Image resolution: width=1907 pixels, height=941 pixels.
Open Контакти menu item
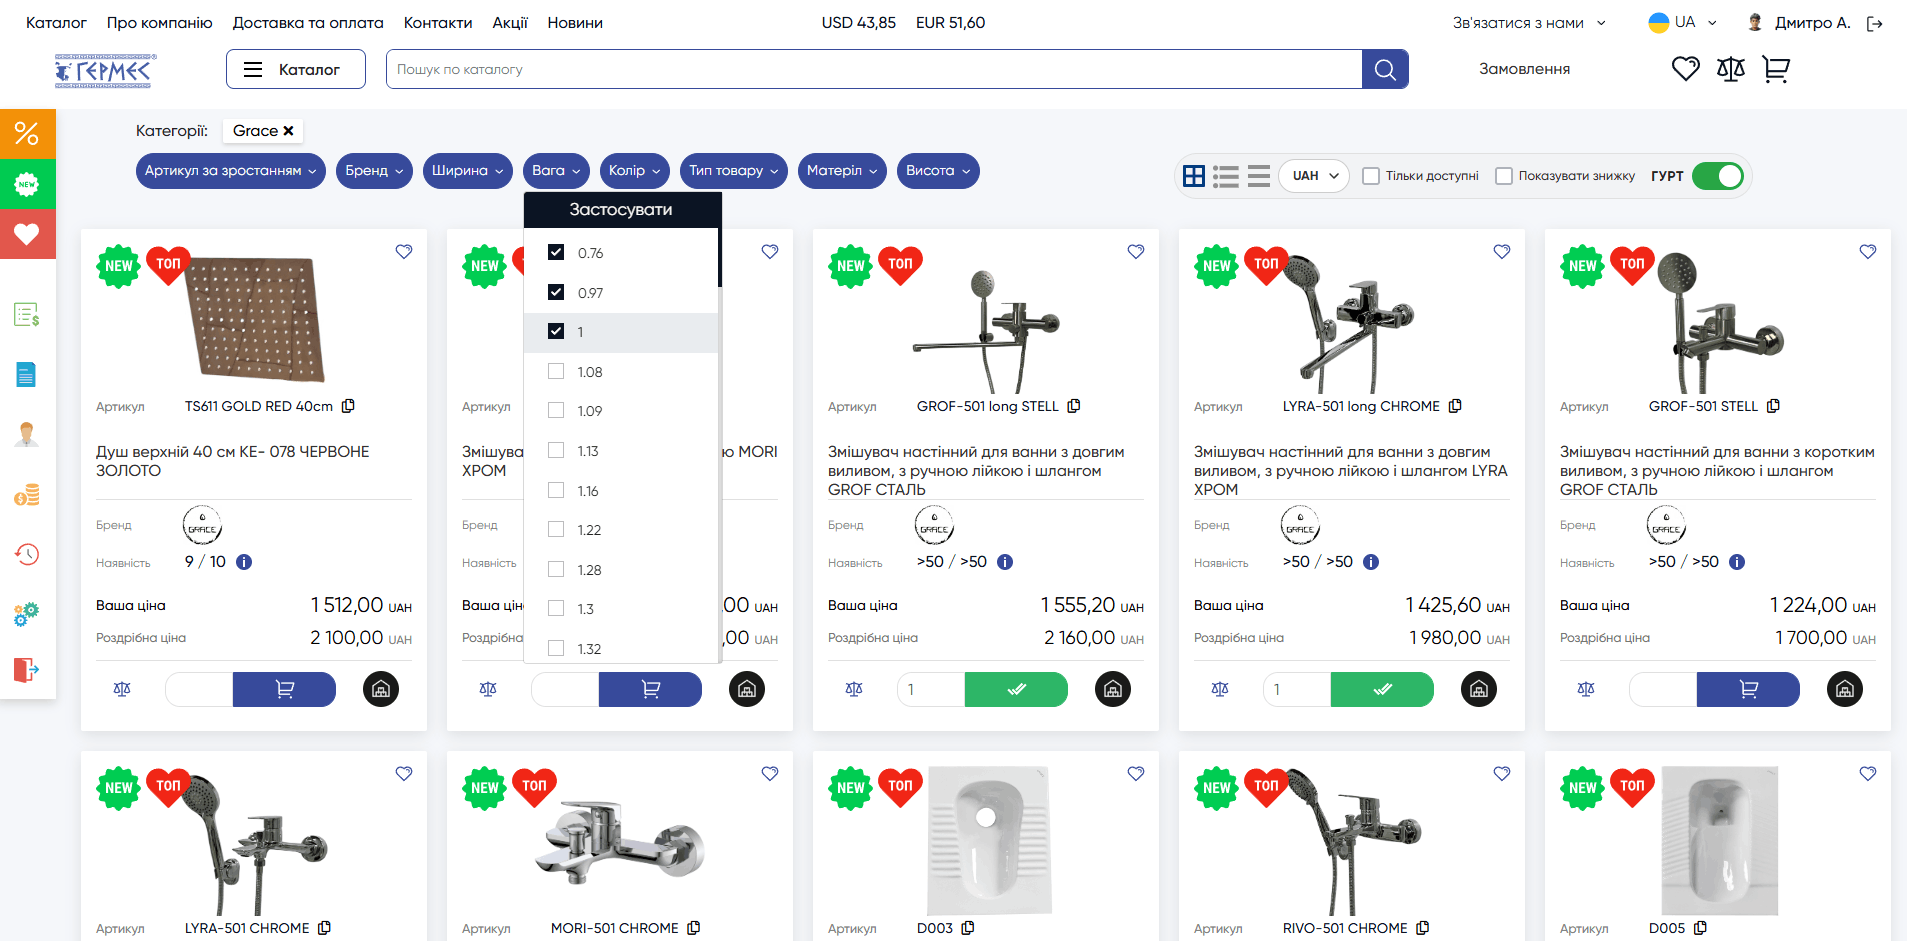click(x=438, y=22)
